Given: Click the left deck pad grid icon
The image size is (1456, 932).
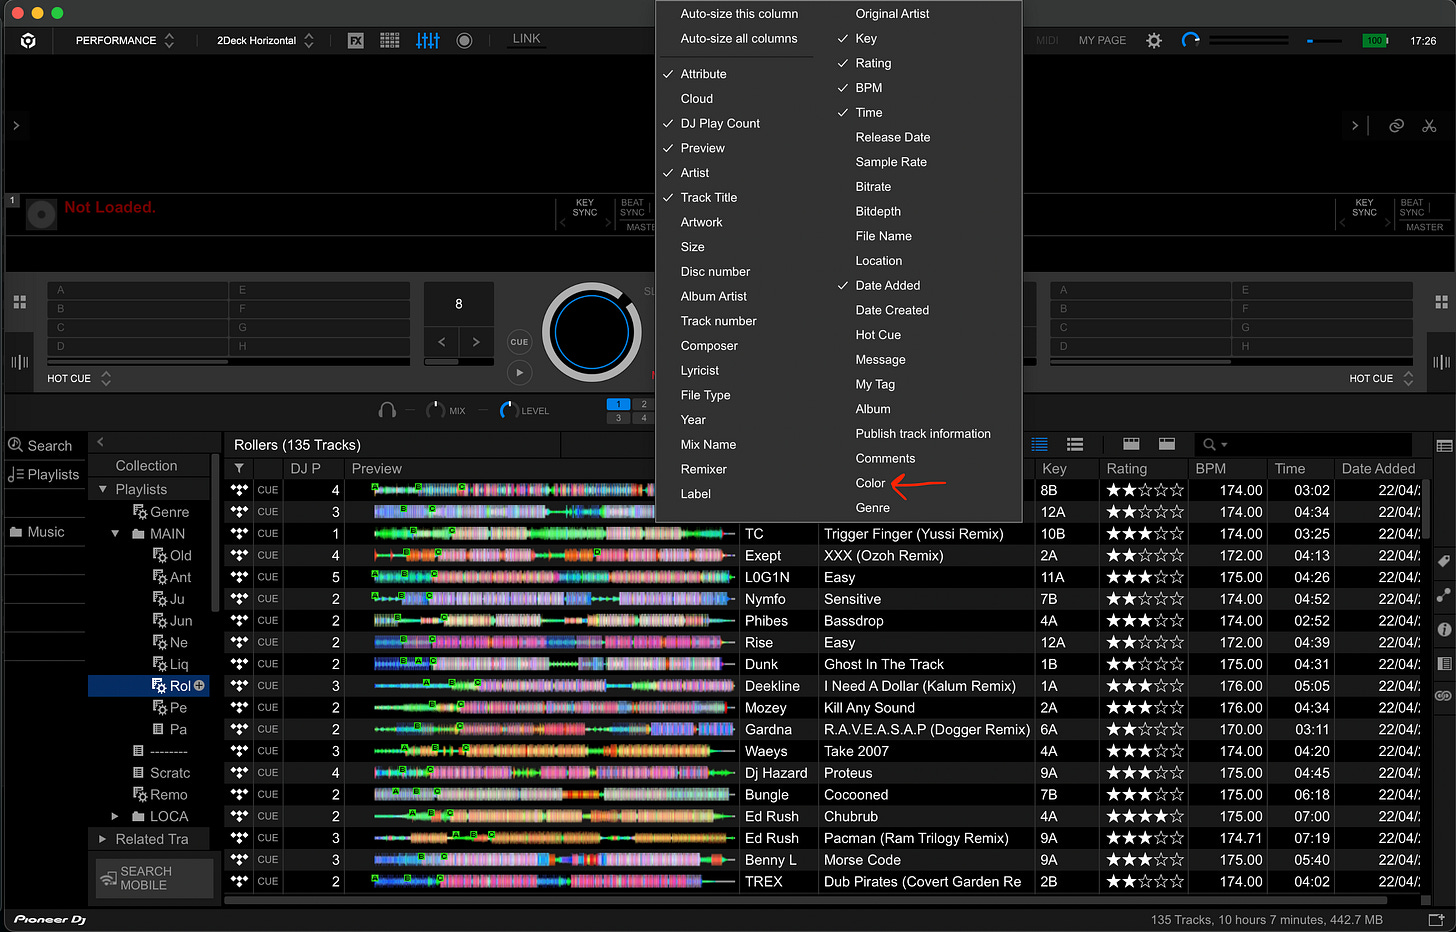Looking at the screenshot, I should tap(19, 301).
